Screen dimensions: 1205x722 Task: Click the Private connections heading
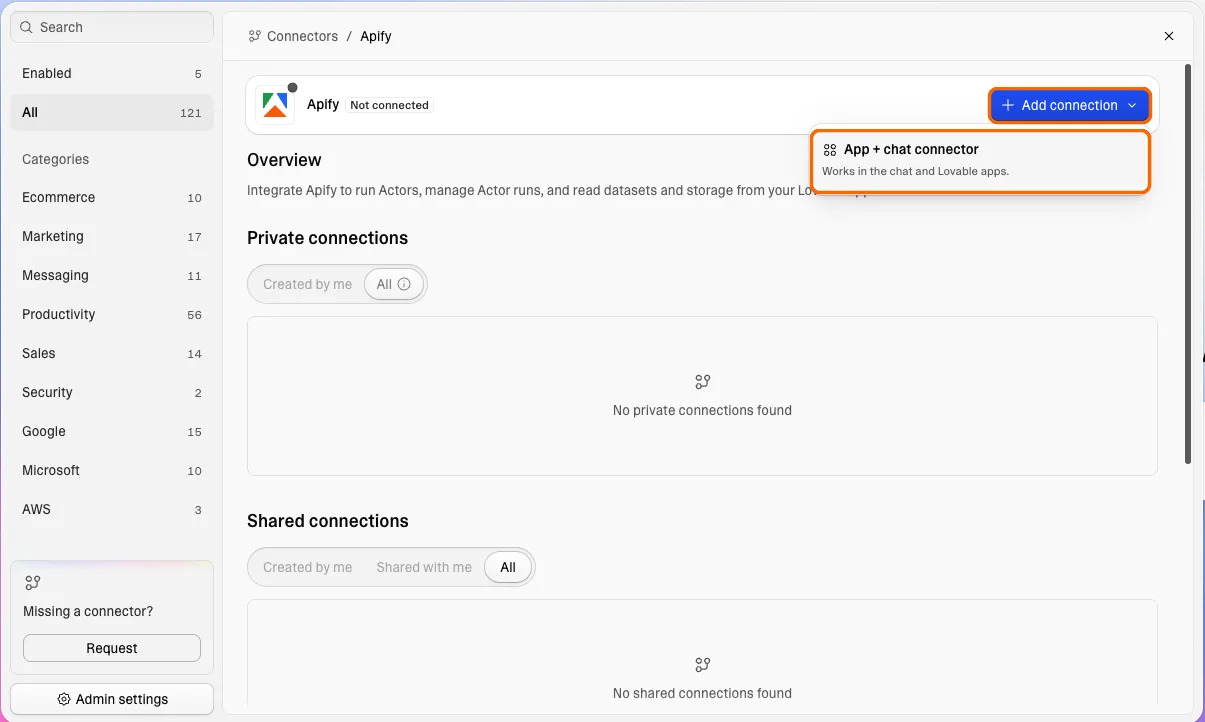click(327, 238)
